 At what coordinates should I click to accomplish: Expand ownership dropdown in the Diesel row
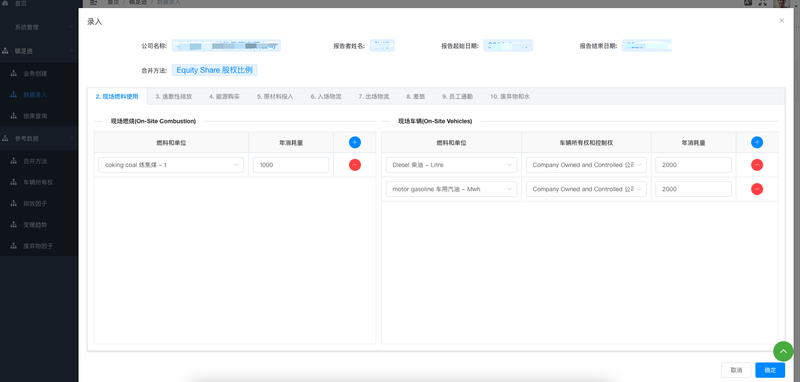point(586,165)
